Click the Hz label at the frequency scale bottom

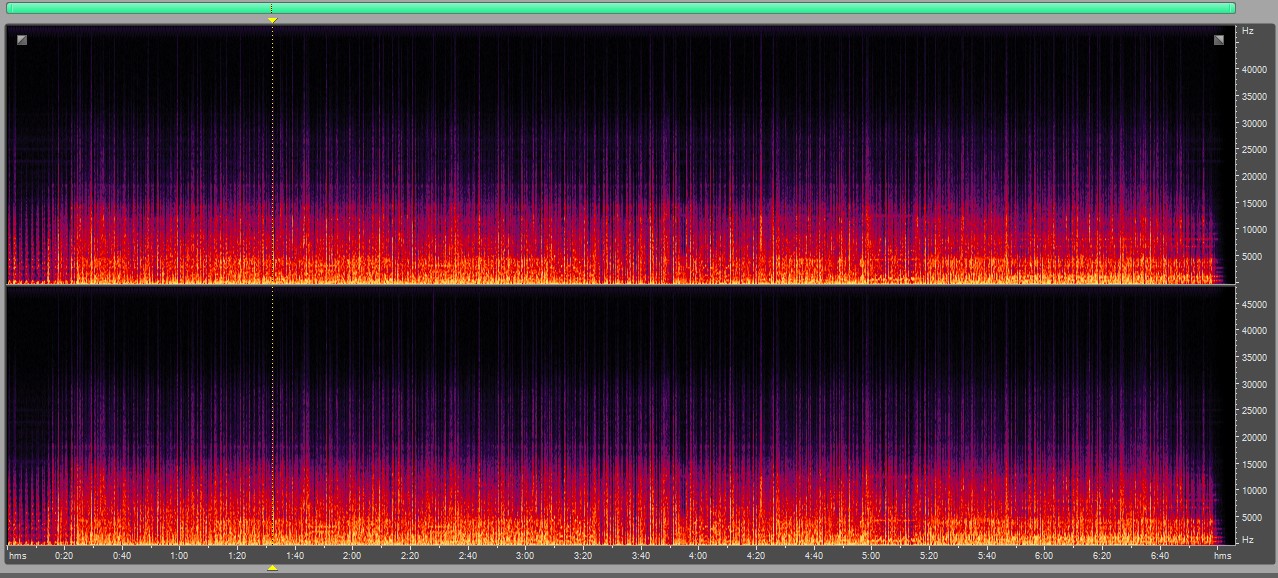1247,540
